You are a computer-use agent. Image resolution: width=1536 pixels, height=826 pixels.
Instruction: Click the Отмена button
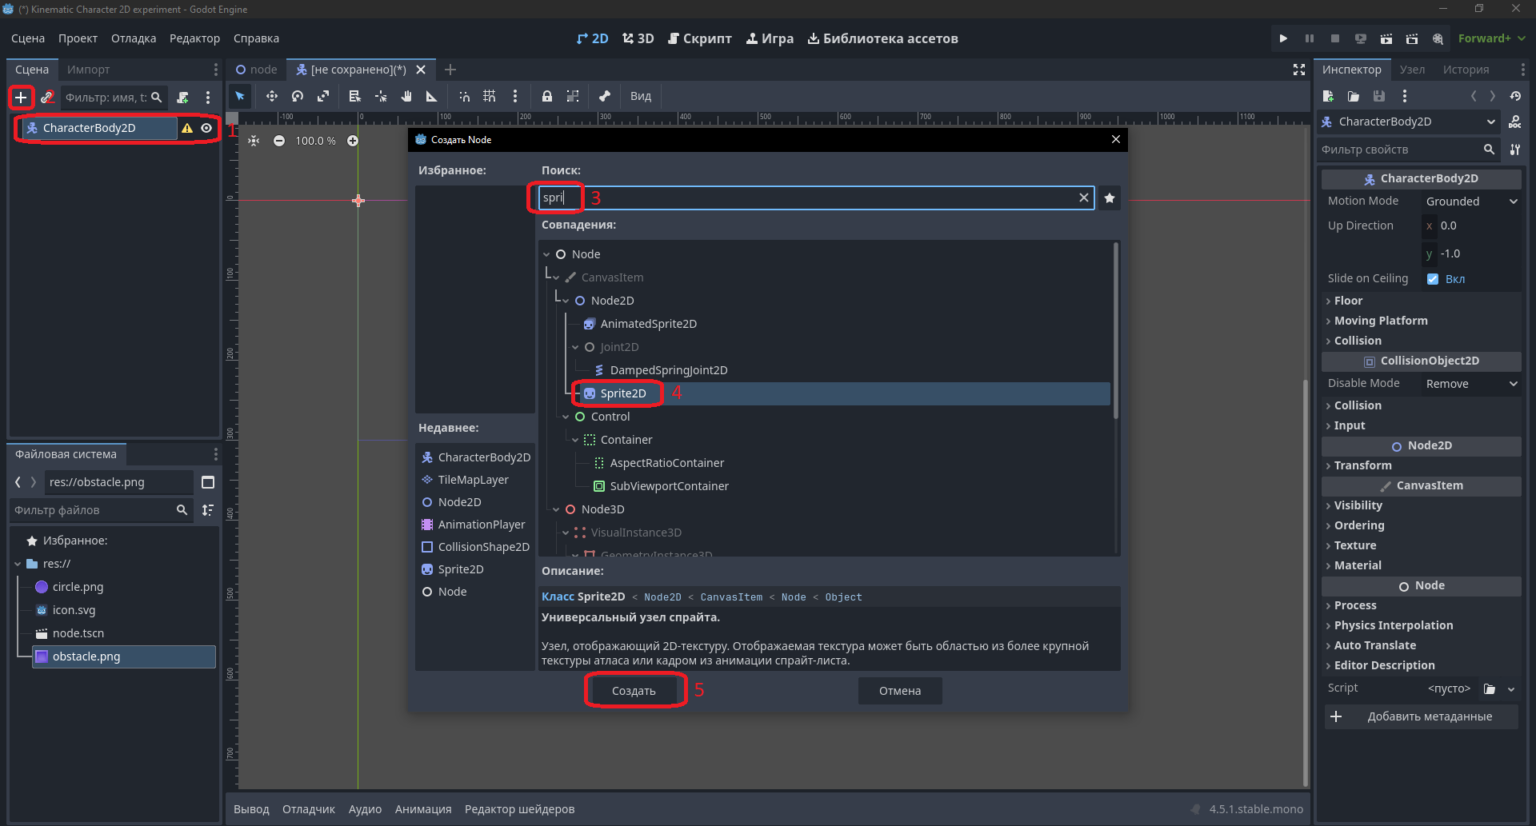click(x=900, y=691)
